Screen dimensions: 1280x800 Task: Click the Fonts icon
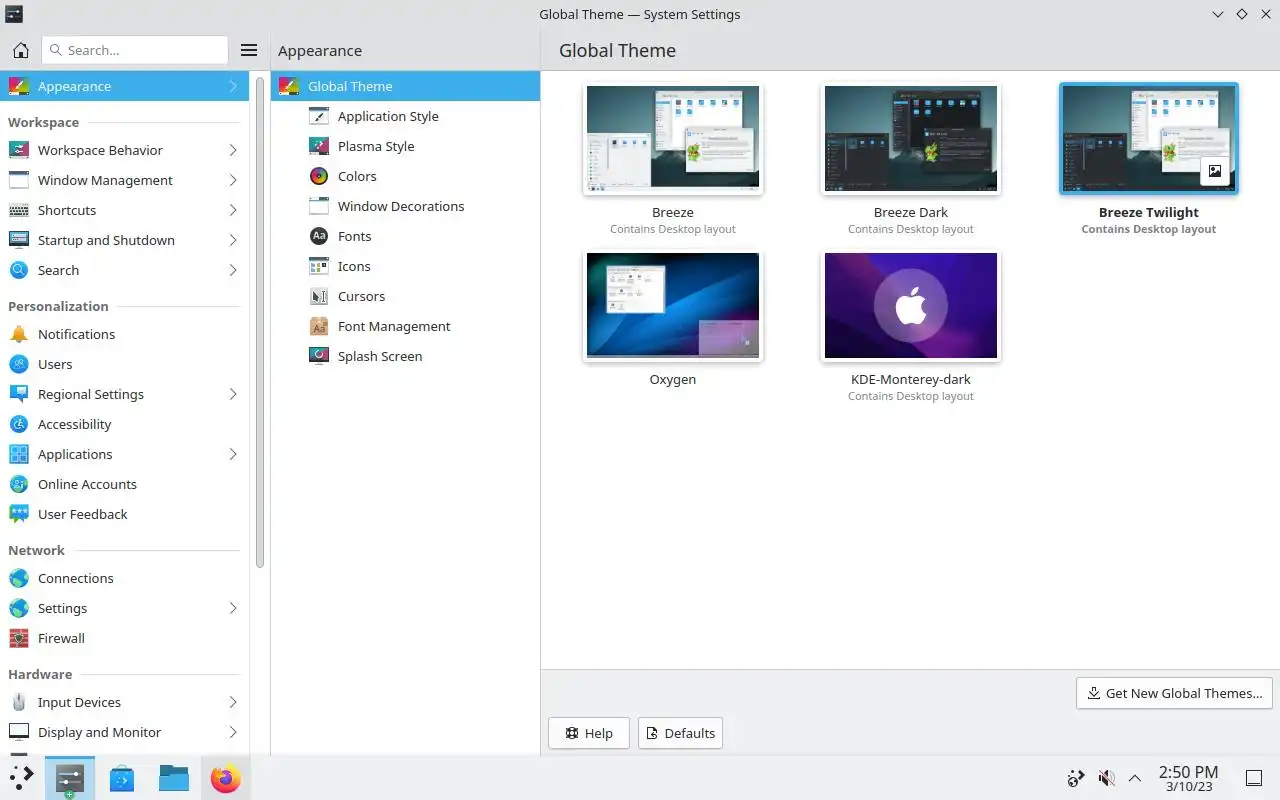pos(319,236)
